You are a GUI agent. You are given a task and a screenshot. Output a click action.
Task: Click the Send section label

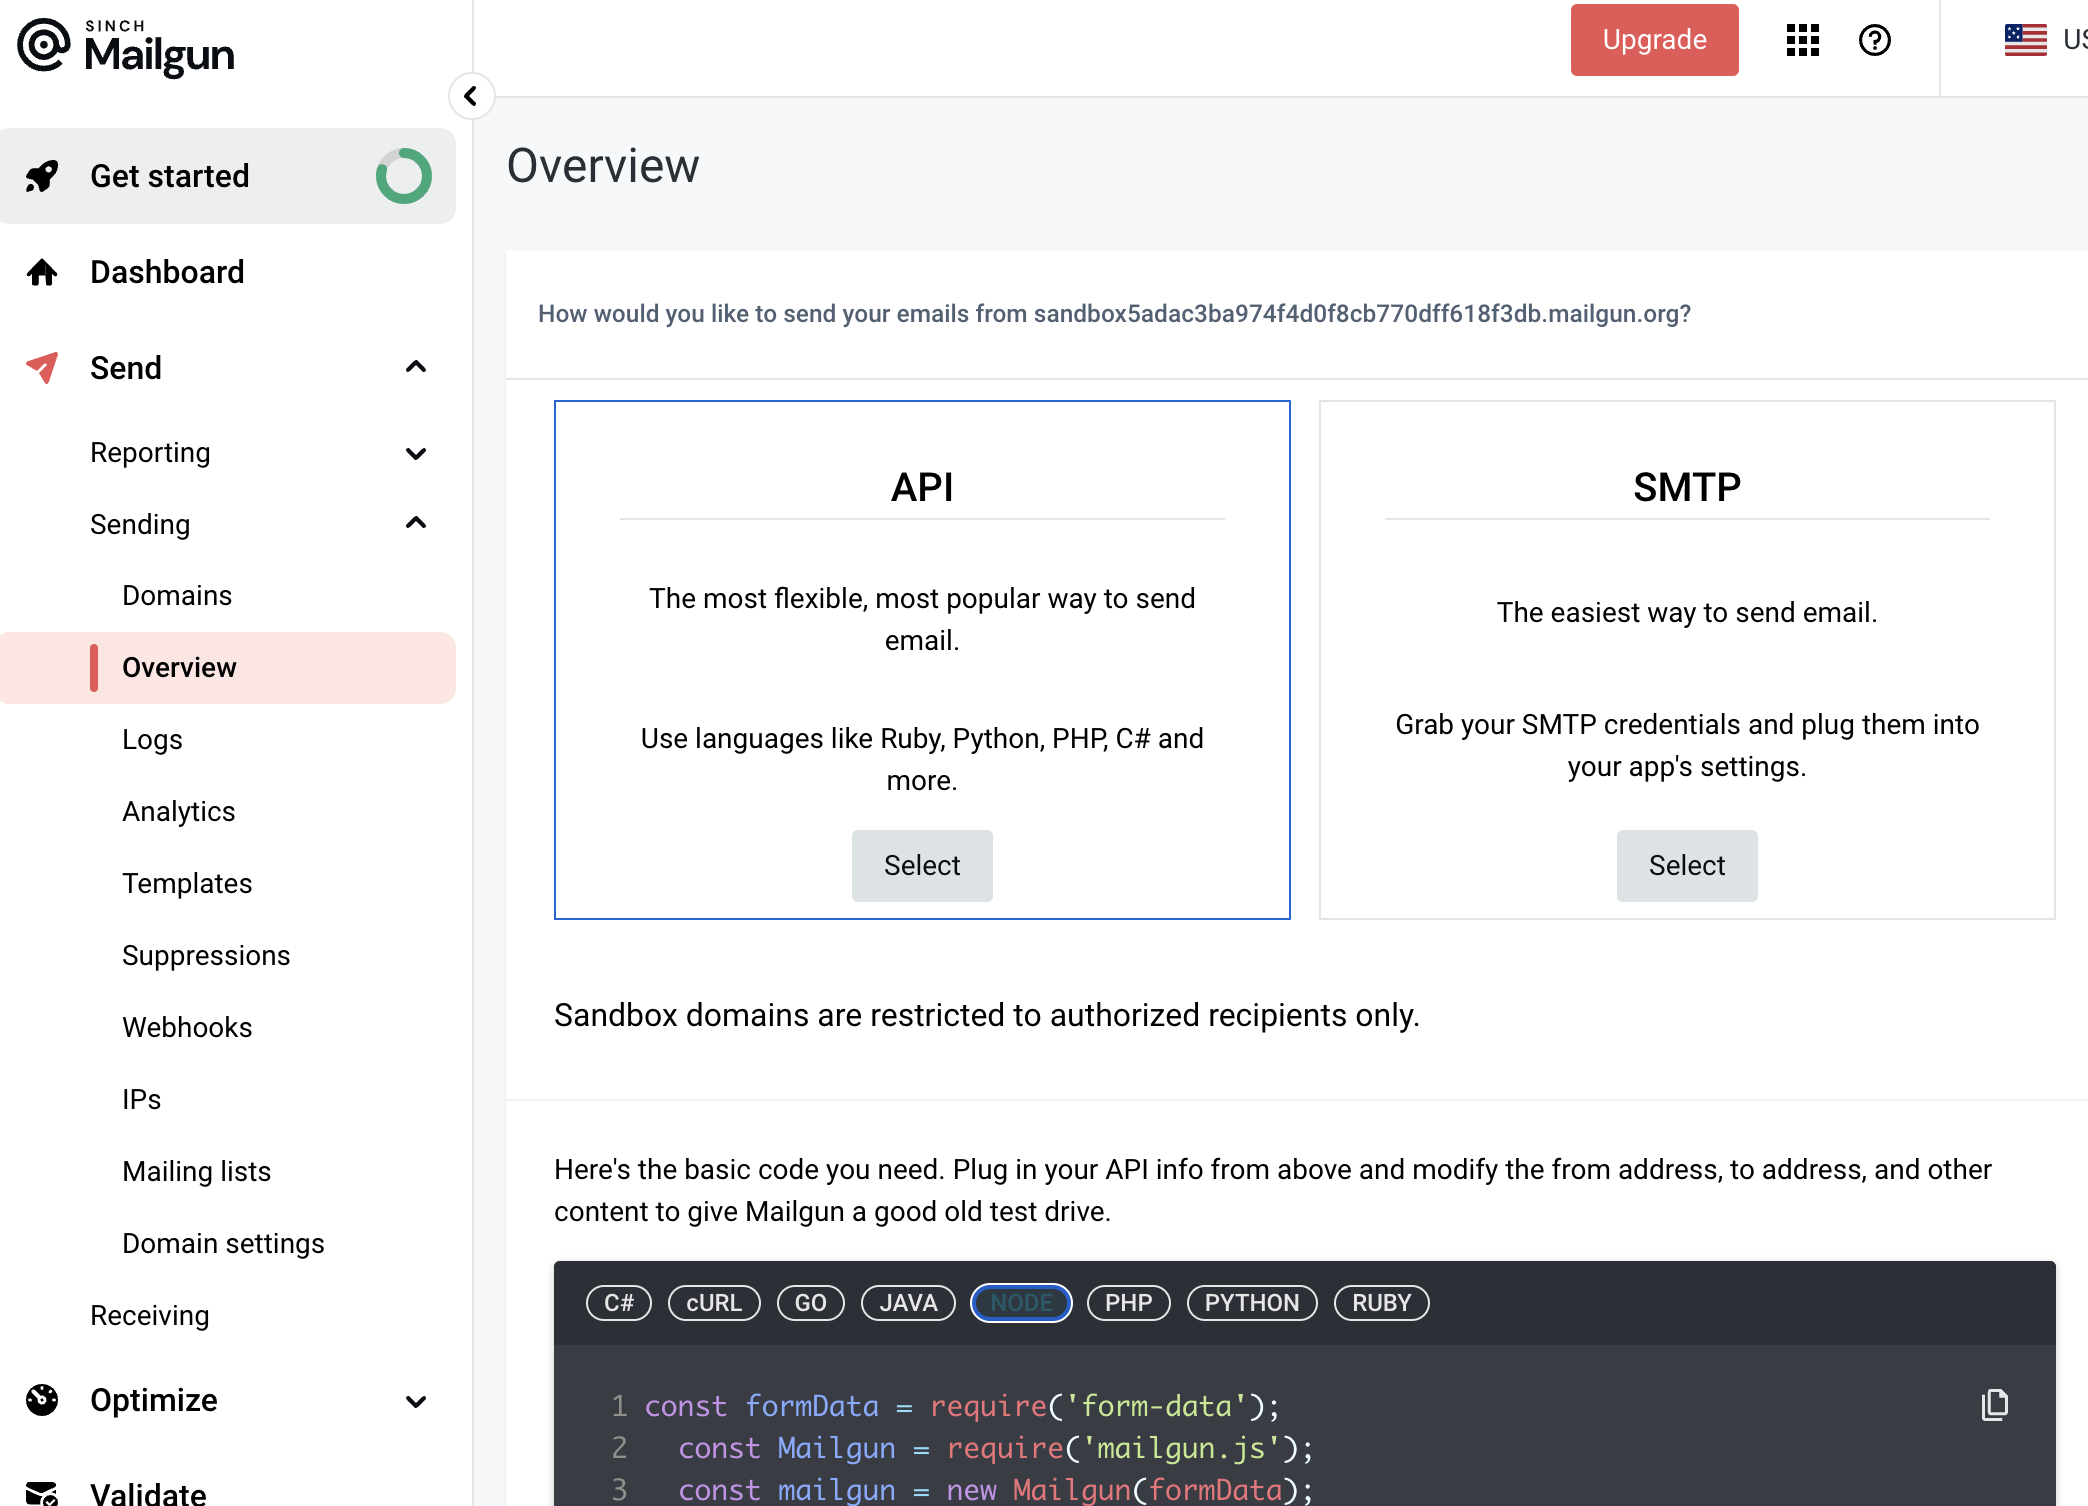(126, 368)
